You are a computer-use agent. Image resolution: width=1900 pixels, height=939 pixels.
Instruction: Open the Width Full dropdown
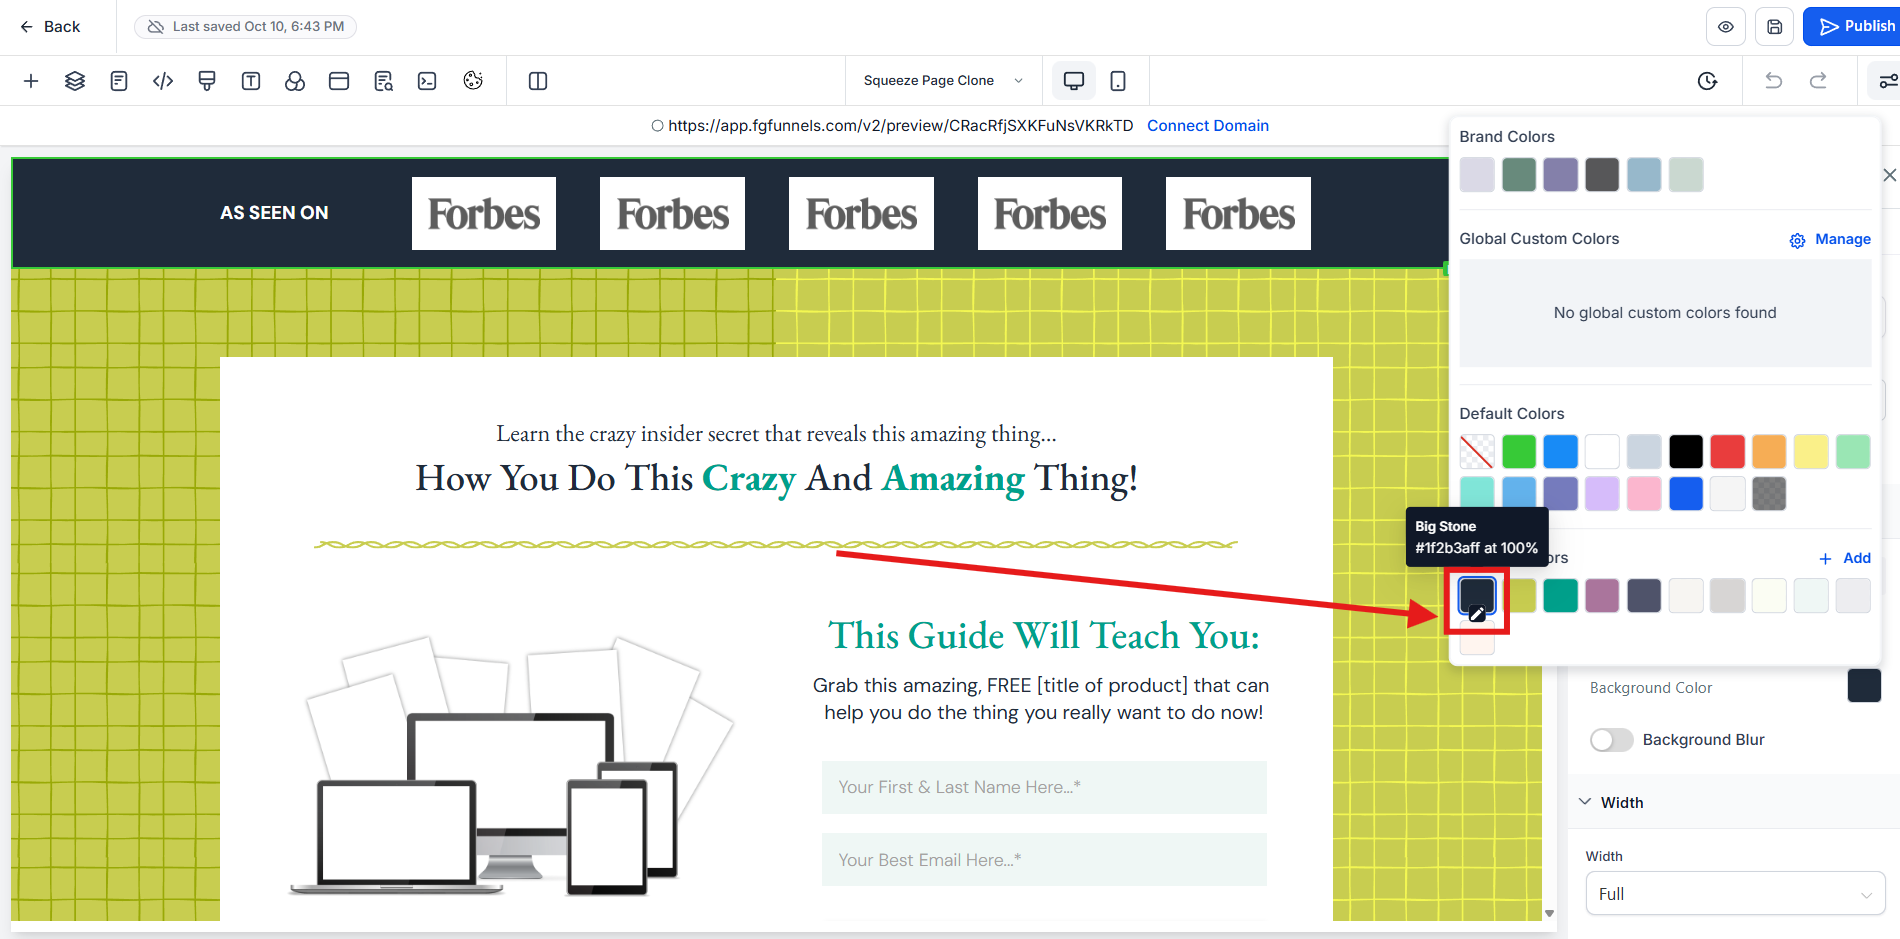tap(1735, 894)
